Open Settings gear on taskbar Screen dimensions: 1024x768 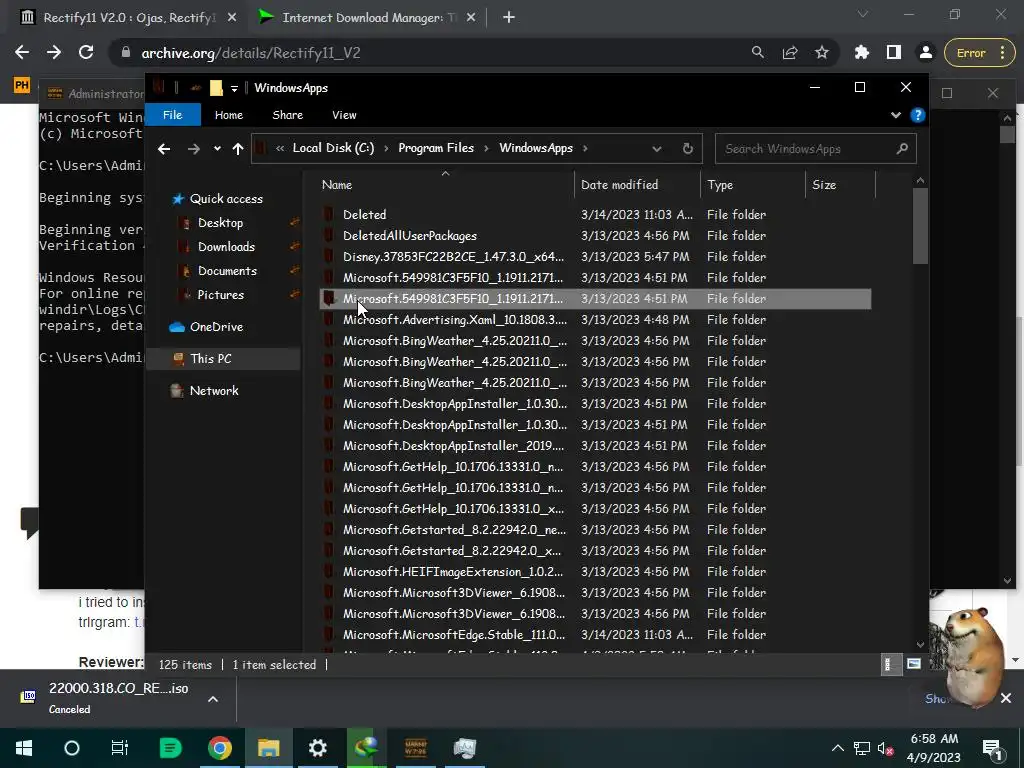coord(317,748)
